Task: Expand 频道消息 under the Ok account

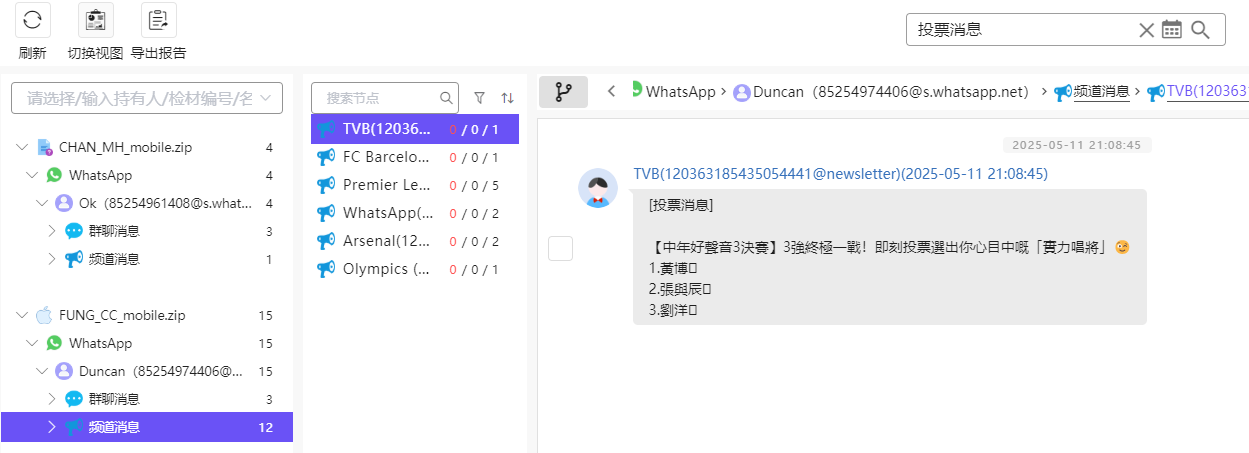Action: [x=52, y=259]
